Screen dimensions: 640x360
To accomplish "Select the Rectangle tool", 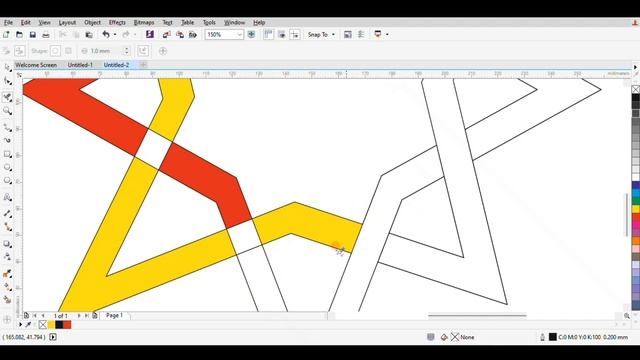I will (x=7, y=154).
